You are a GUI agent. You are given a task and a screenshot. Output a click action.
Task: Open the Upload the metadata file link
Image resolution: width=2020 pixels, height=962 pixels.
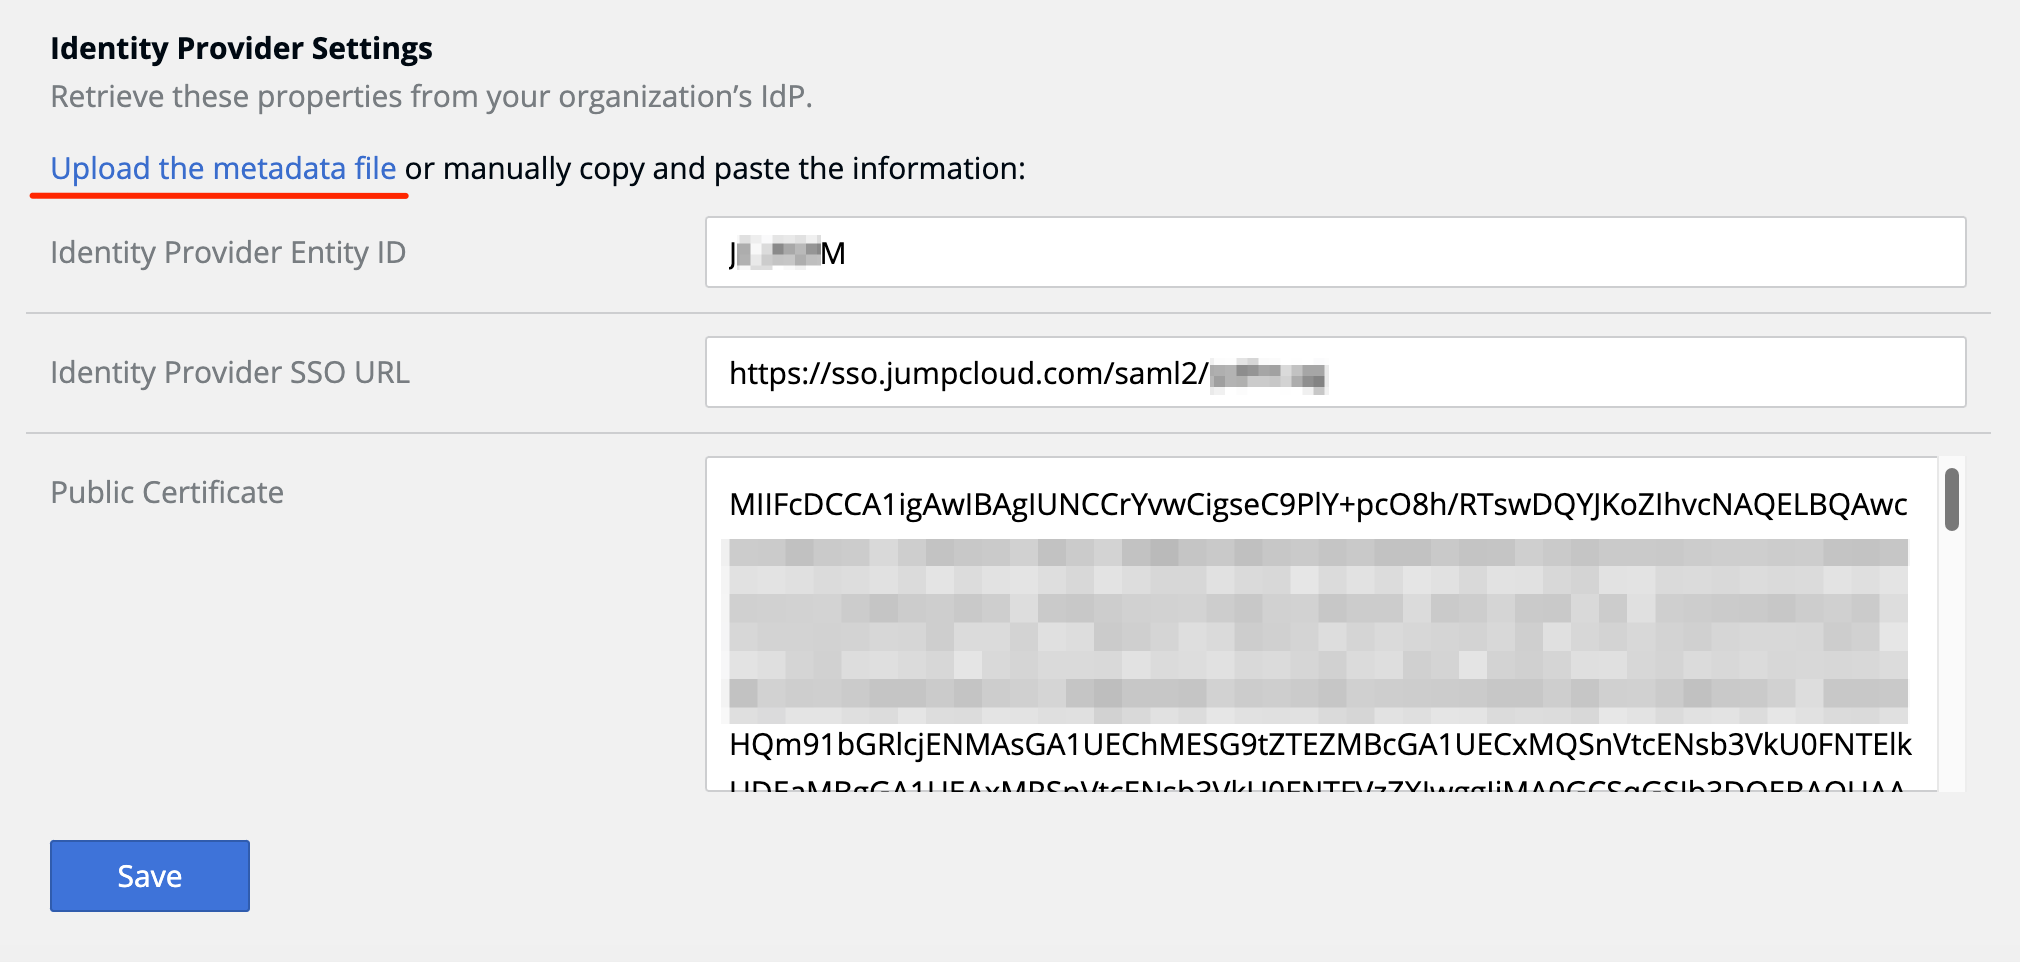pyautogui.click(x=223, y=168)
